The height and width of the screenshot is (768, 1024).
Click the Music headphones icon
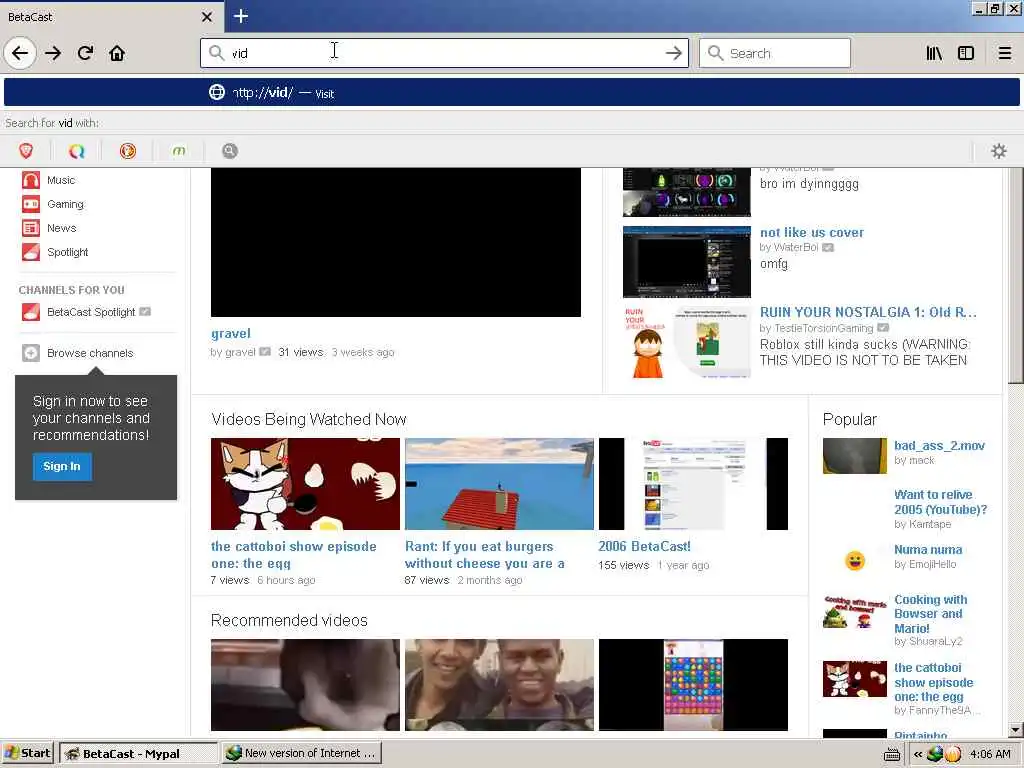point(31,180)
